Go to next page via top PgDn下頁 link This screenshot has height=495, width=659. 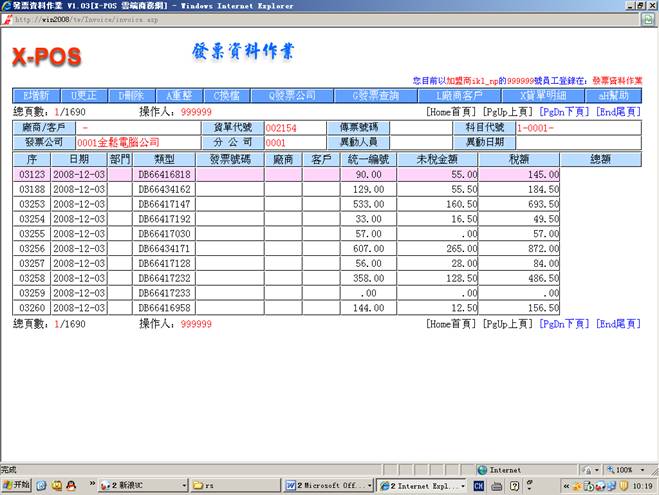[x=565, y=113]
